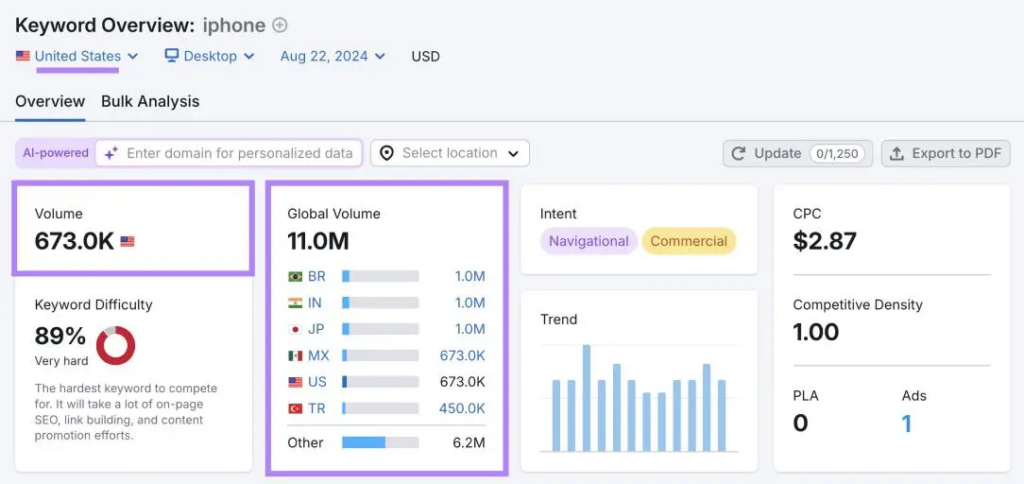1024x484 pixels.
Task: Click the 1.0M volume for JP
Action: coord(470,329)
